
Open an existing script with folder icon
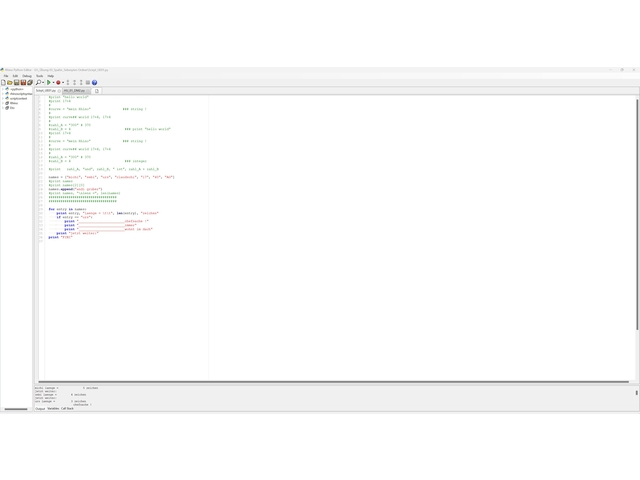point(10,82)
